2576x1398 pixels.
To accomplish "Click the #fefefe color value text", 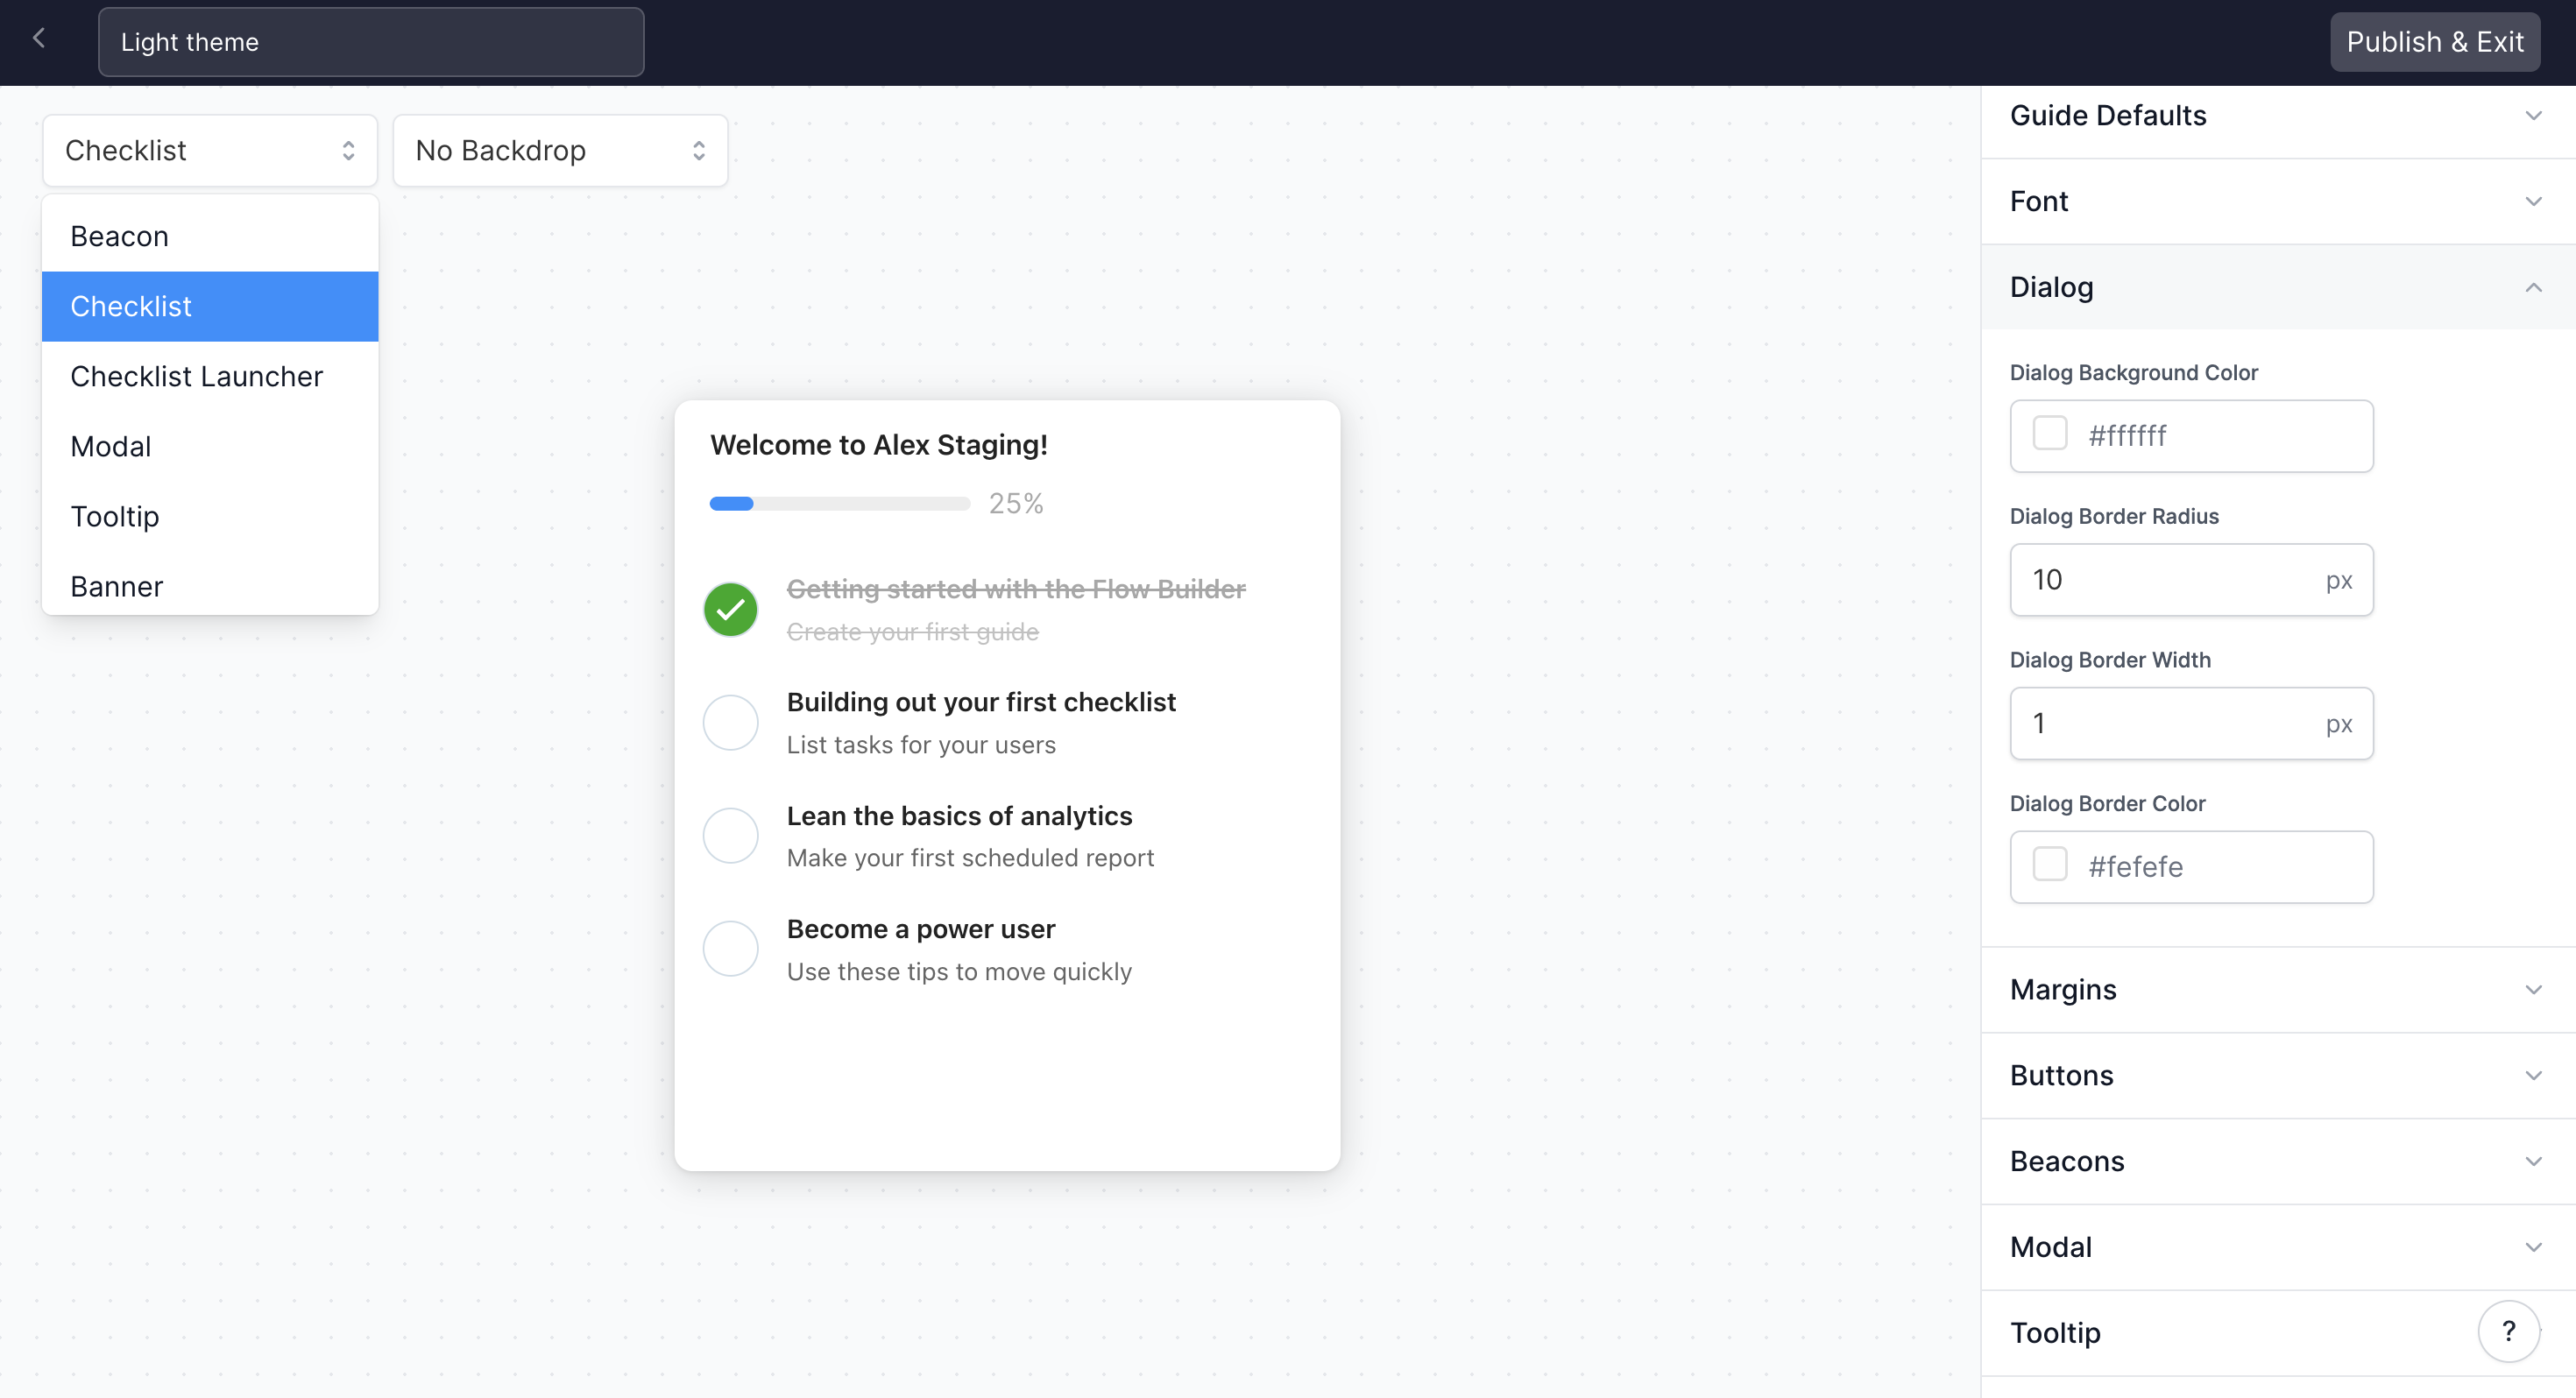I will pos(2135,867).
